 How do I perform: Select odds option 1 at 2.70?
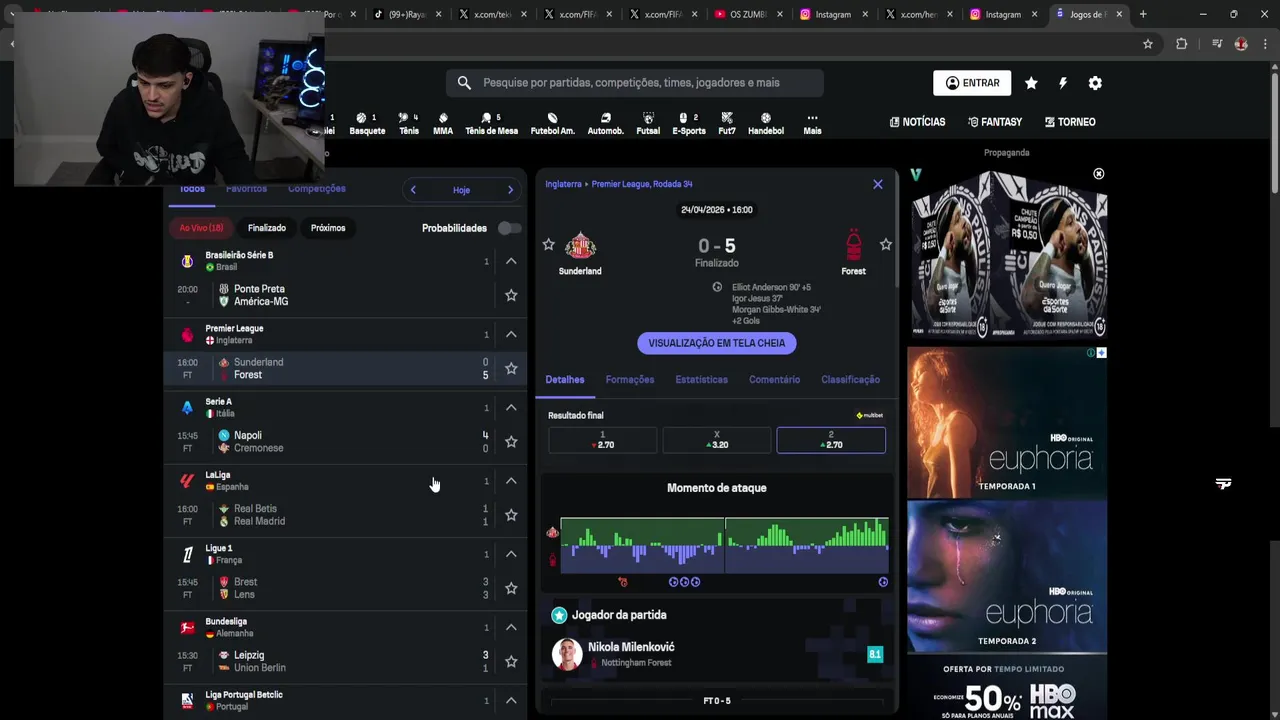pos(602,440)
